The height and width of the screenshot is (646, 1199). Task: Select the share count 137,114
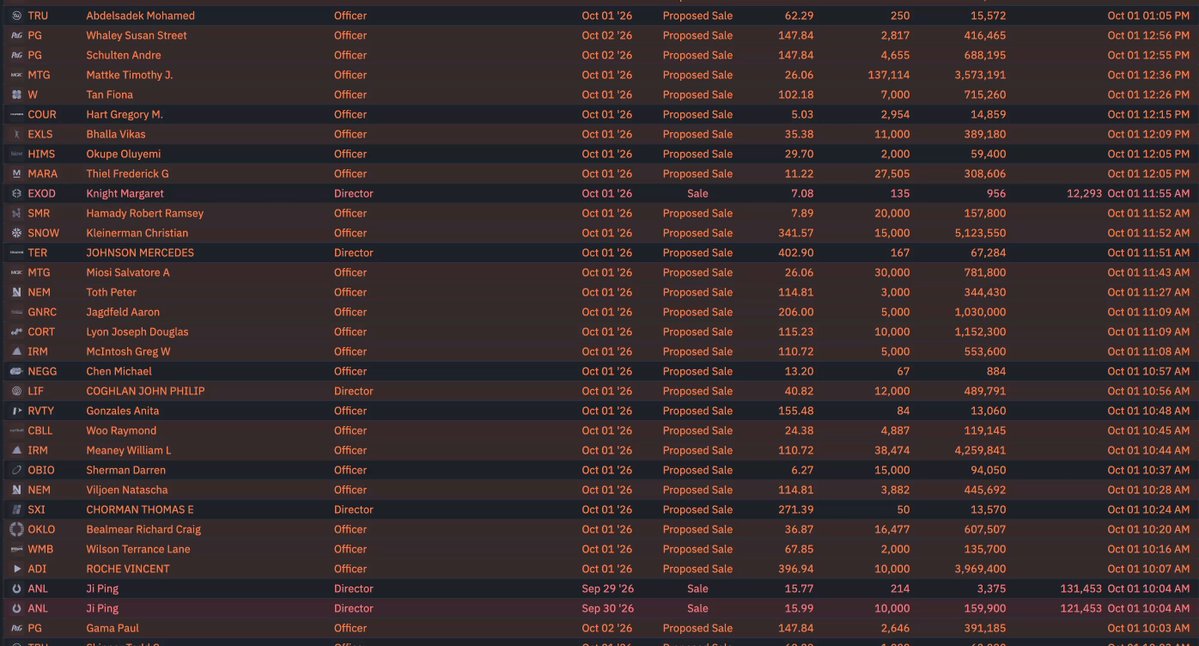(x=889, y=75)
